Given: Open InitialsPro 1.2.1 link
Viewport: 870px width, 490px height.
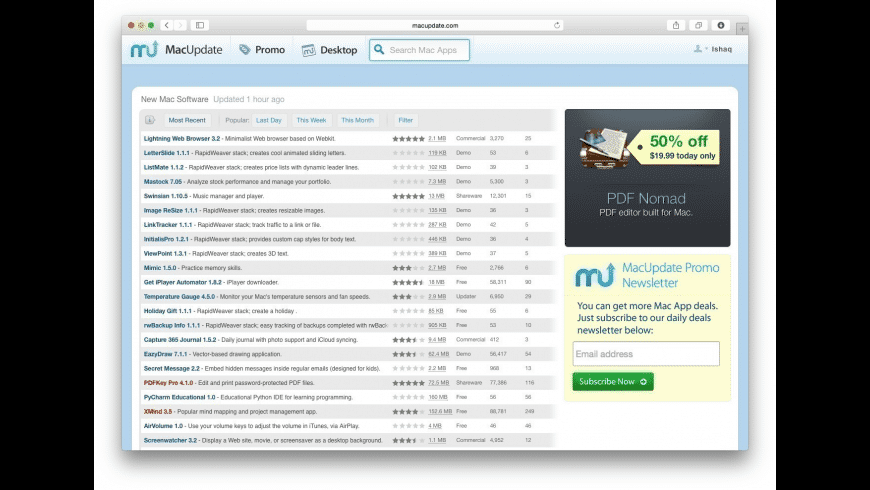Looking at the screenshot, I should tap(166, 239).
